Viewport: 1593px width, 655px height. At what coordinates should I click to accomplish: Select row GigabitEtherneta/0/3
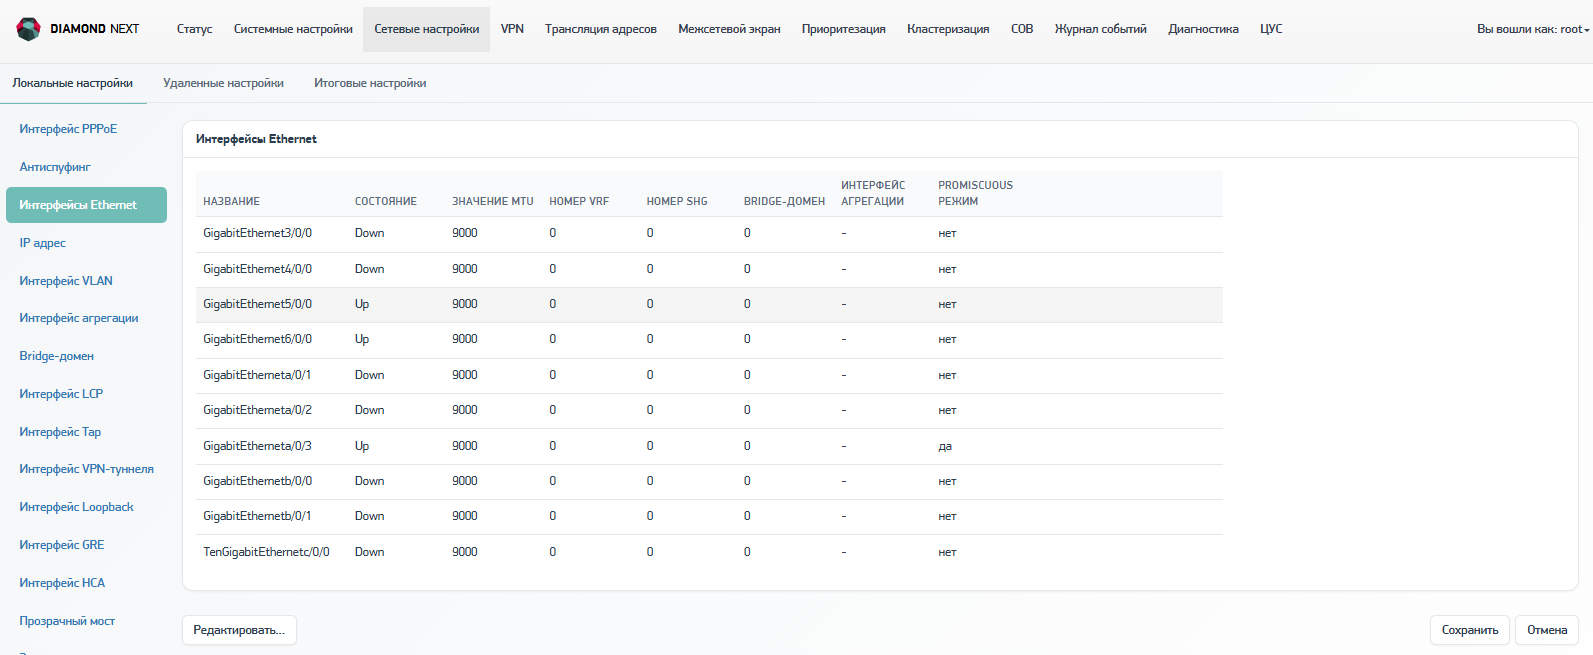[x=709, y=447]
